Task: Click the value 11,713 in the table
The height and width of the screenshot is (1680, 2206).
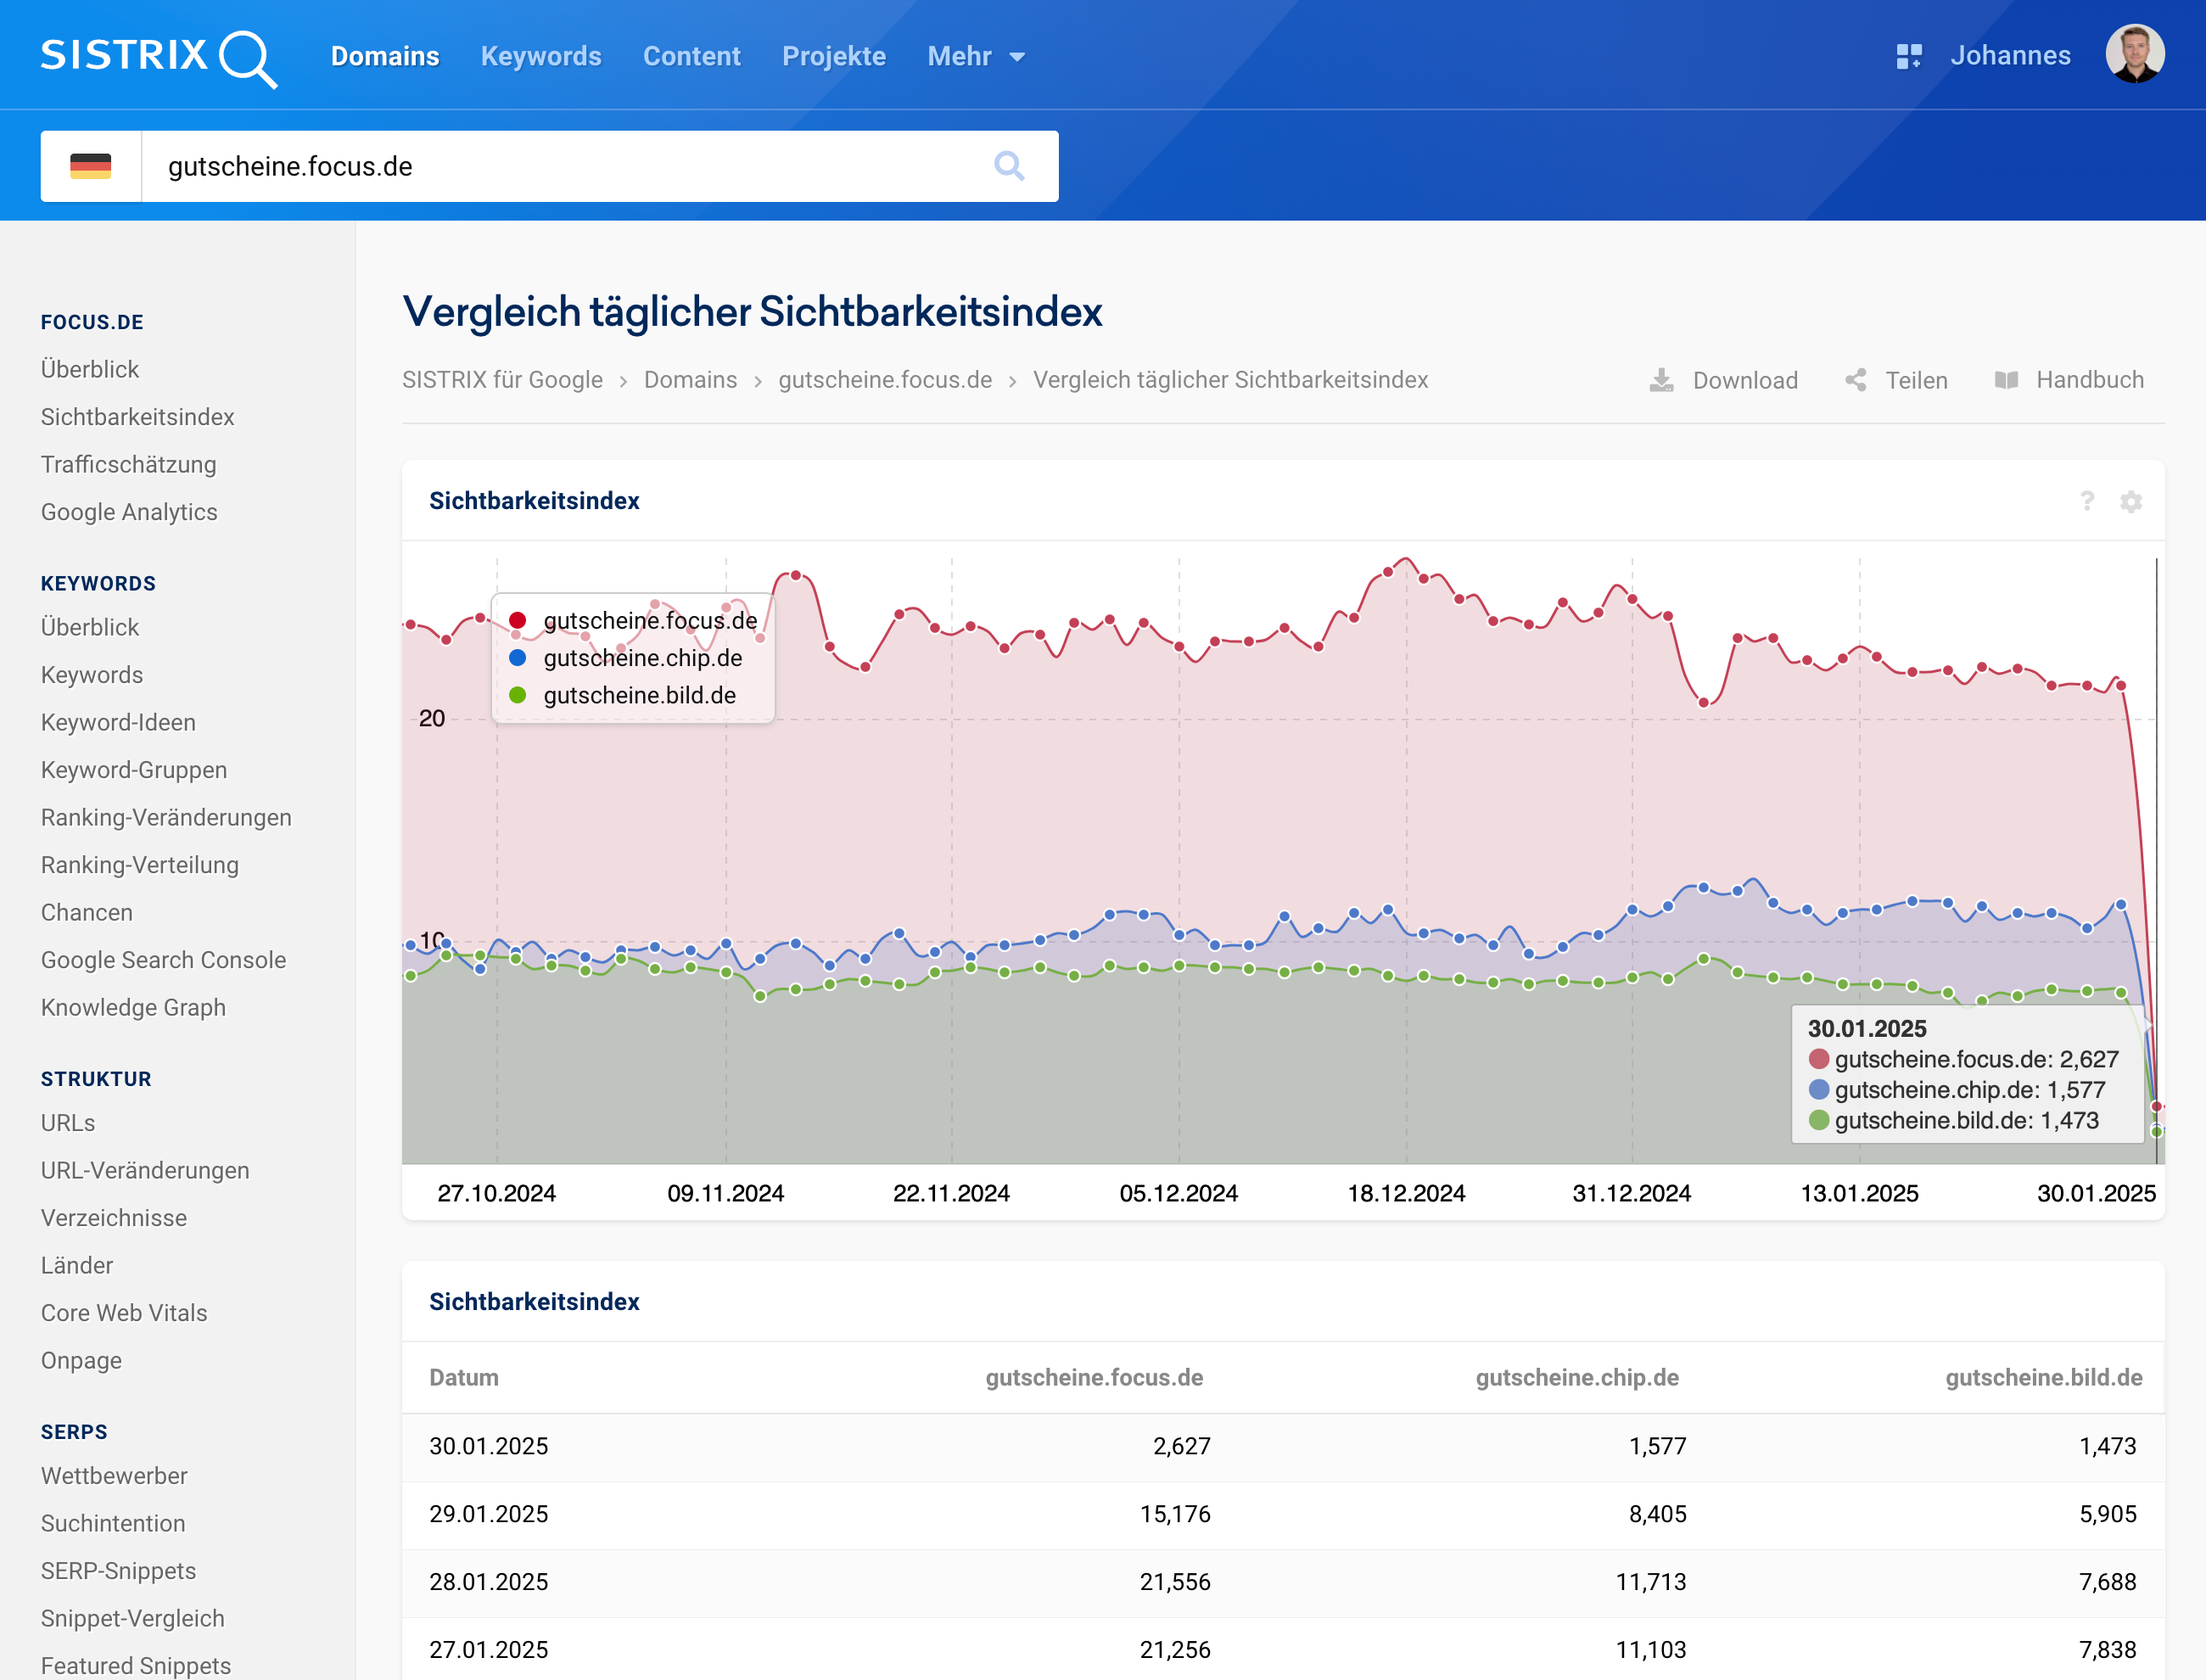Action: pos(1651,1582)
